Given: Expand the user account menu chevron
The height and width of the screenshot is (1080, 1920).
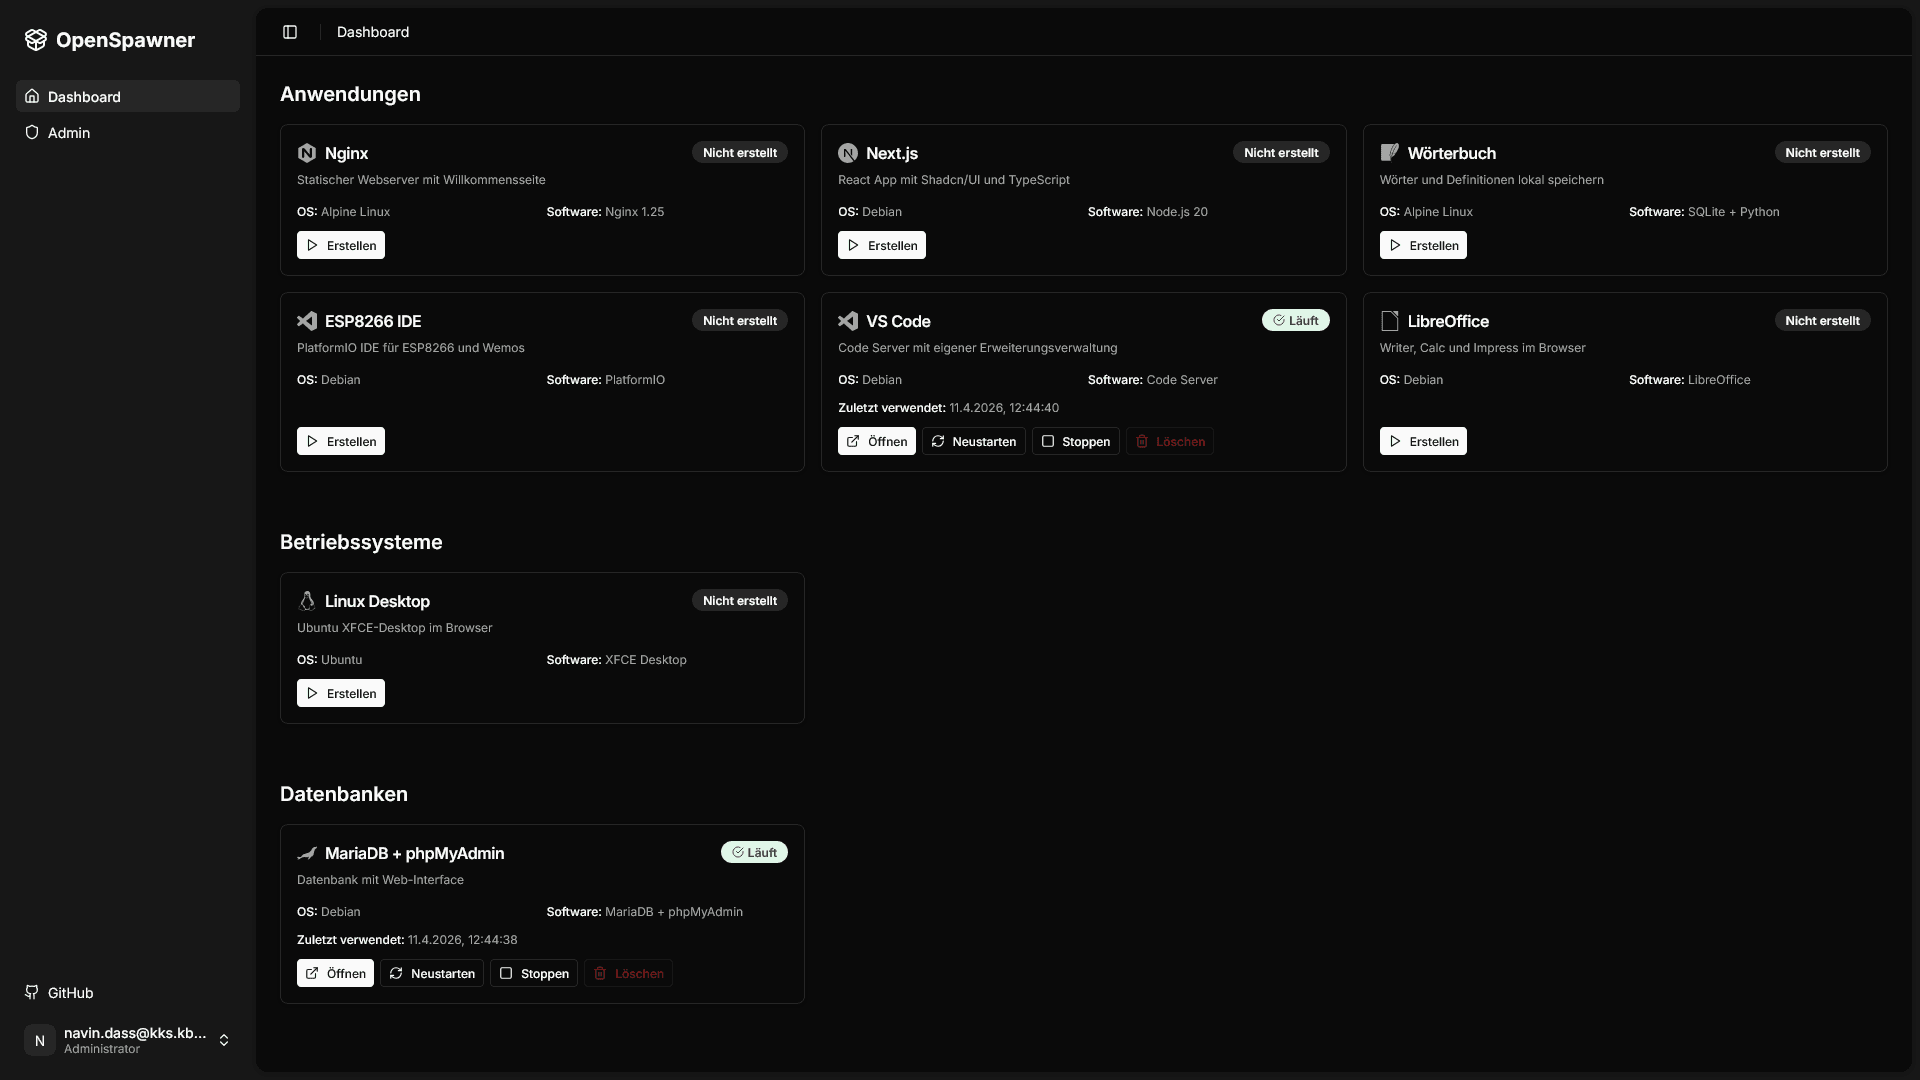Looking at the screenshot, I should coord(224,1040).
